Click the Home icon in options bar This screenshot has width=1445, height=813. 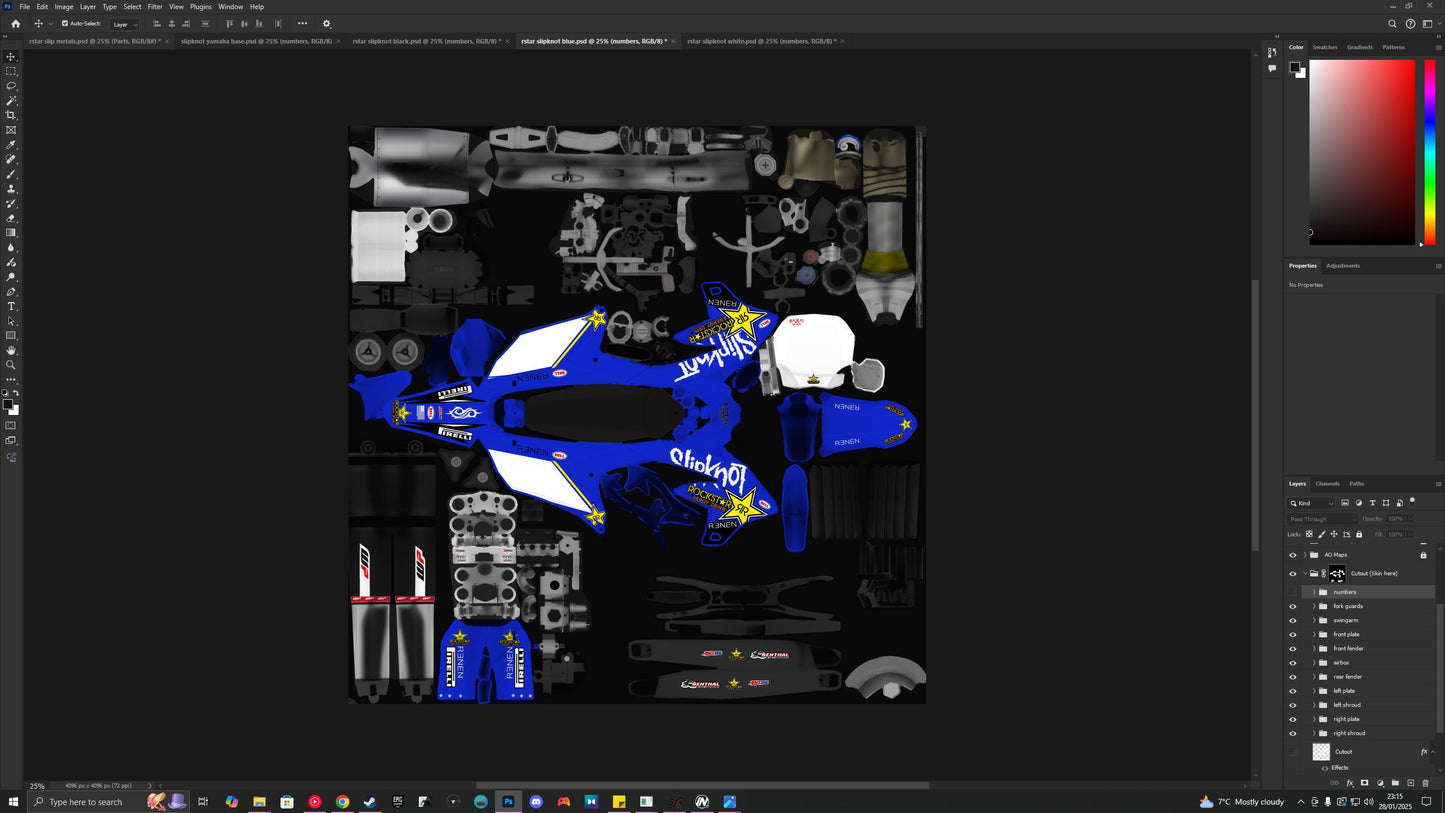click(15, 24)
